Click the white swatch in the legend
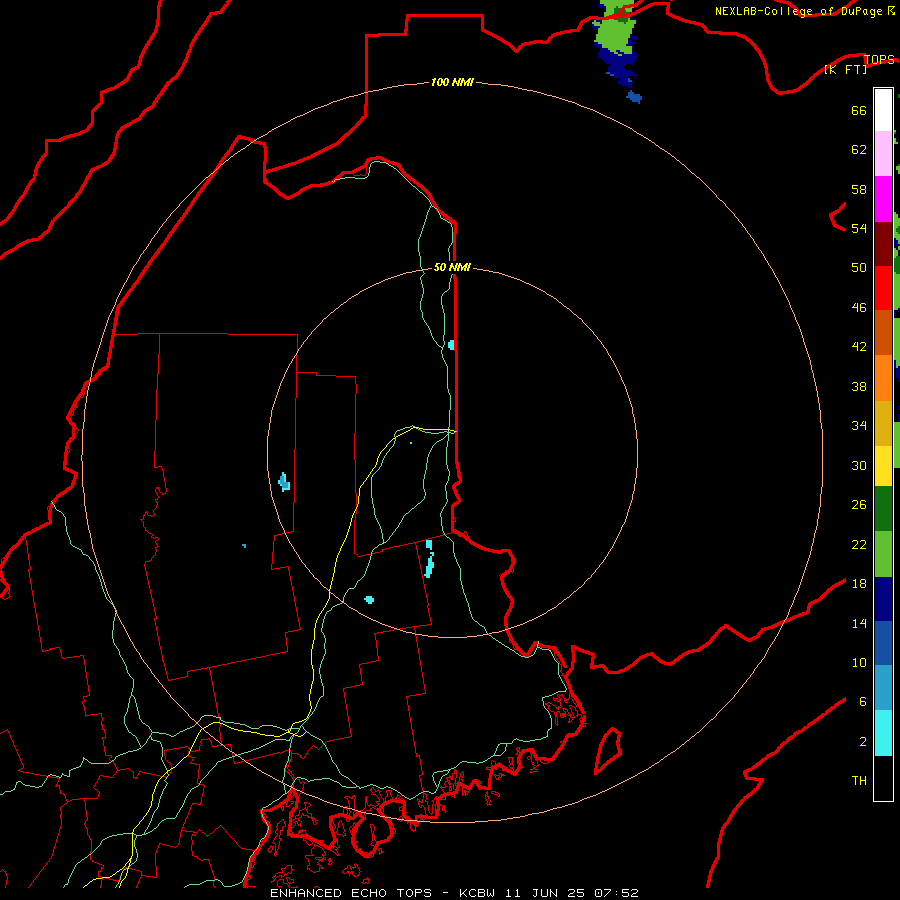This screenshot has height=900, width=900. 883,110
